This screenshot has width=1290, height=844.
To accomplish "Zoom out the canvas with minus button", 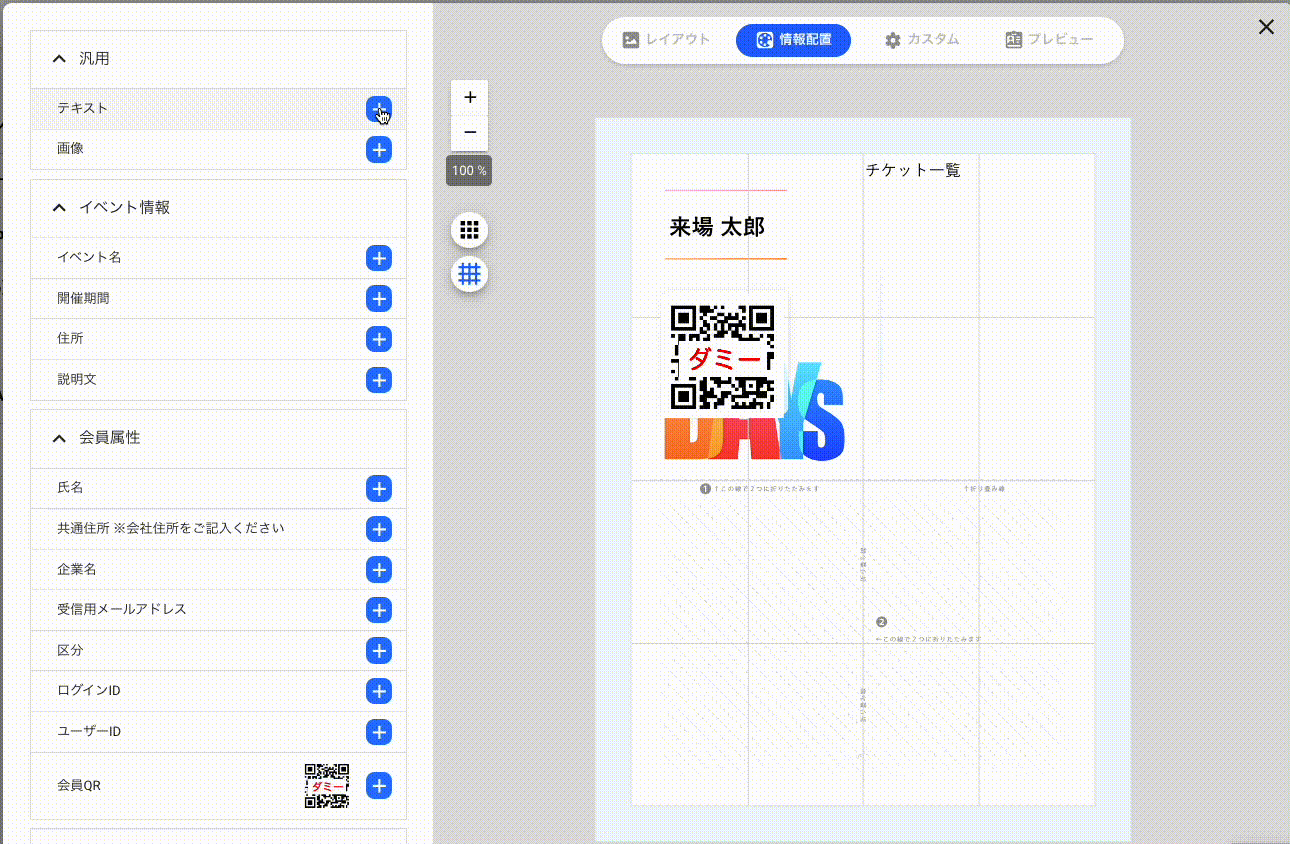I will coord(470,133).
